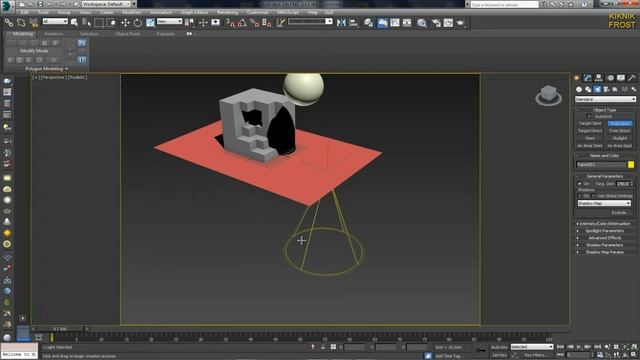Viewport: 640px width, 360px height.
Task: Select the Move tool in main toolbar
Action: (x=125, y=23)
